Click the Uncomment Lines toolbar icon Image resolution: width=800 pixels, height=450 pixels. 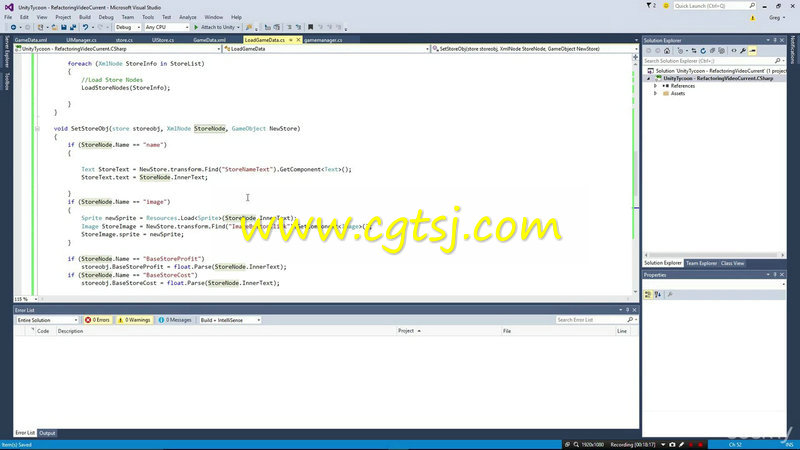(x=298, y=27)
